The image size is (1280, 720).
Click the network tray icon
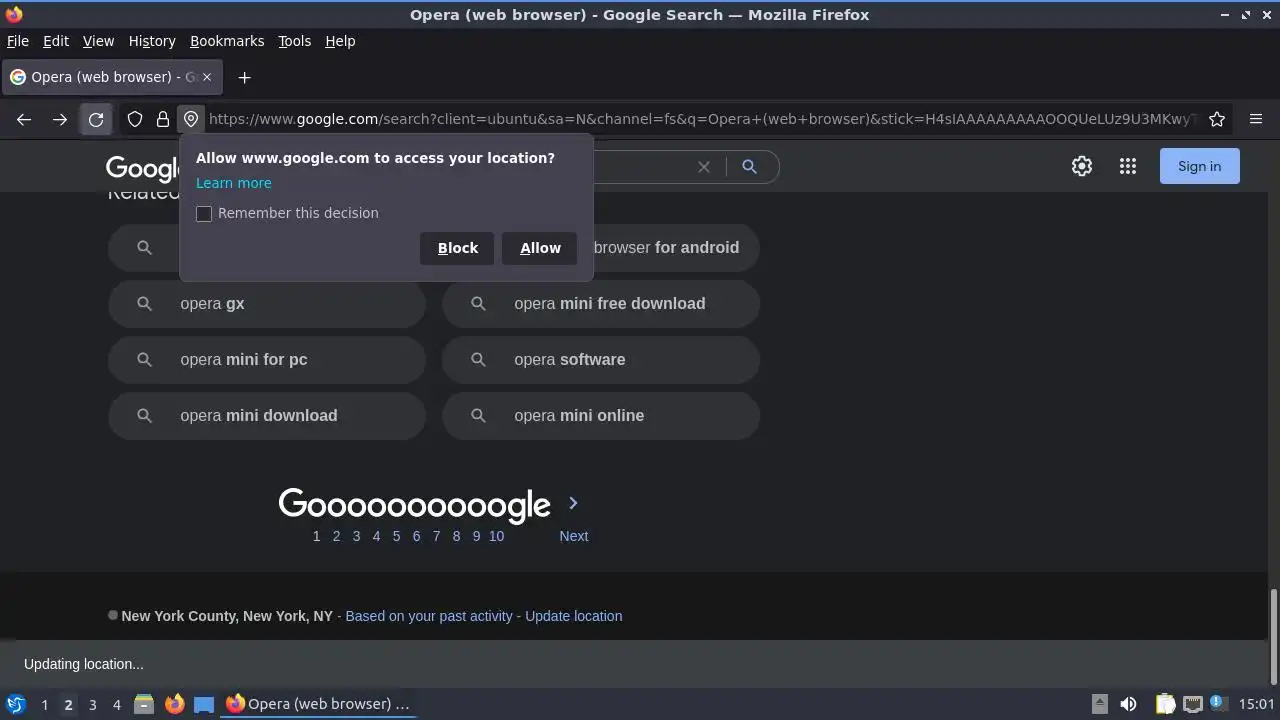pos(1192,704)
